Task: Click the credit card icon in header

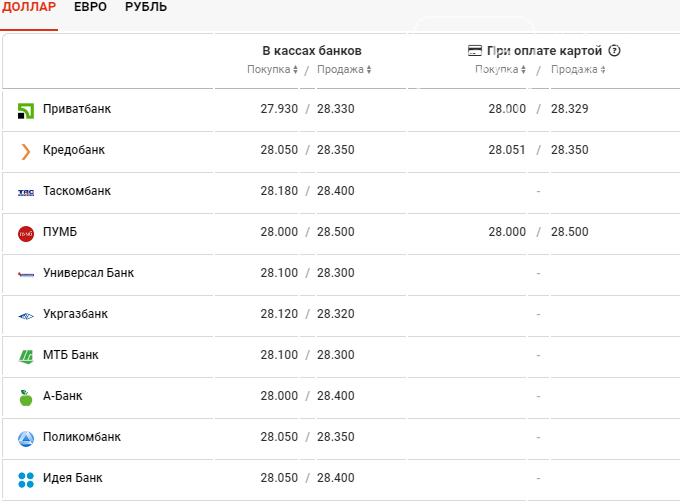Action: click(474, 51)
